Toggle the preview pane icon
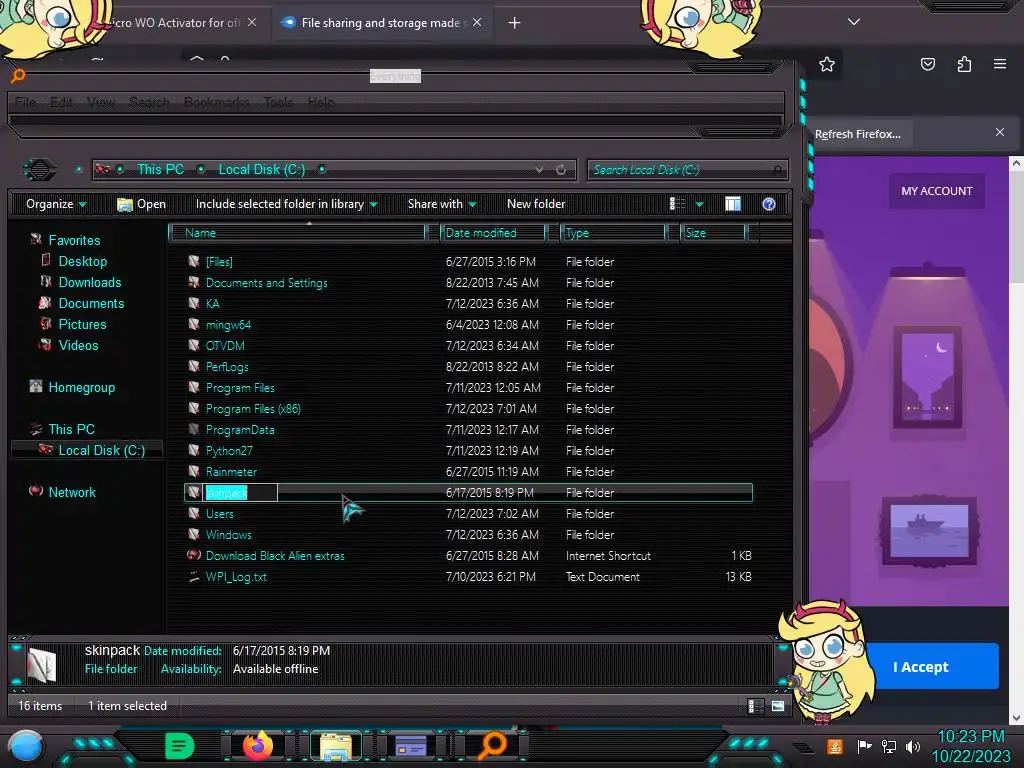Screen dimensions: 1024x768 tap(733, 204)
